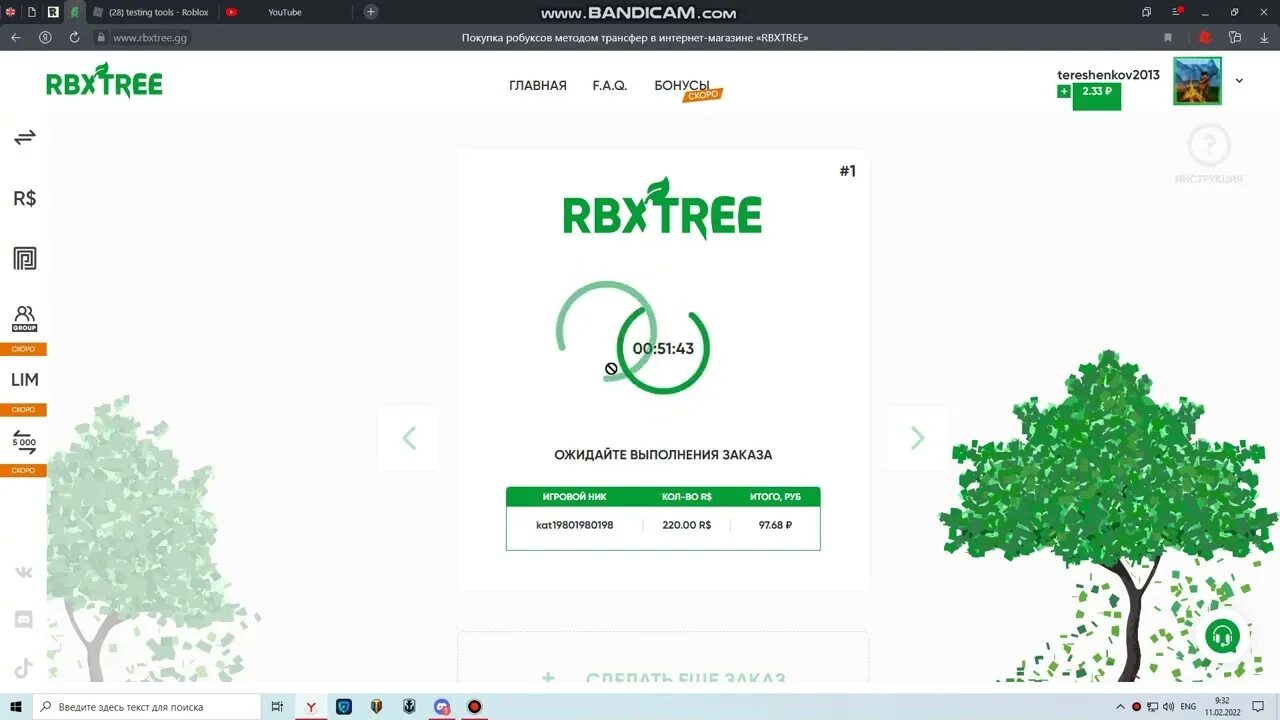Click the user avatar picture
The width and height of the screenshot is (1280, 720).
click(x=1197, y=81)
